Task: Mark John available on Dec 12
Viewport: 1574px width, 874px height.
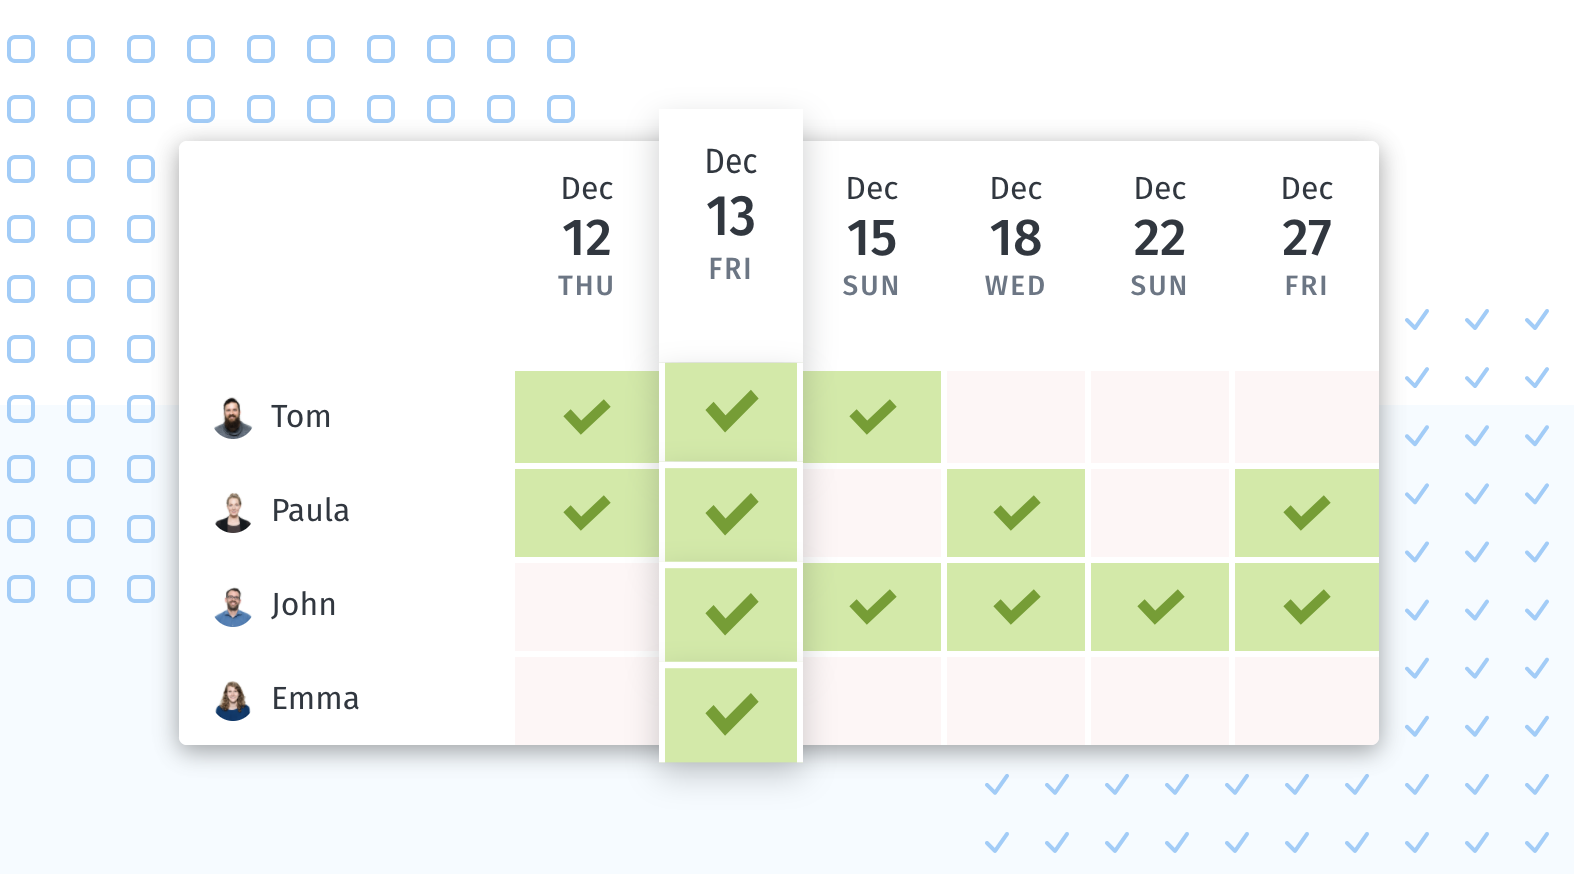Action: [x=586, y=607]
